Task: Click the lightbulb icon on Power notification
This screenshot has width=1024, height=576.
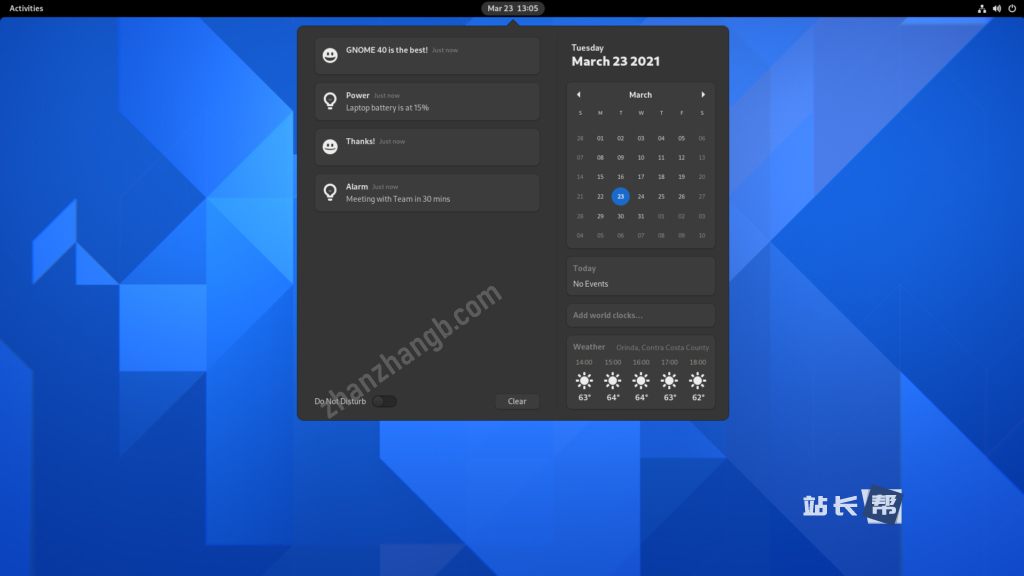Action: tap(330, 101)
